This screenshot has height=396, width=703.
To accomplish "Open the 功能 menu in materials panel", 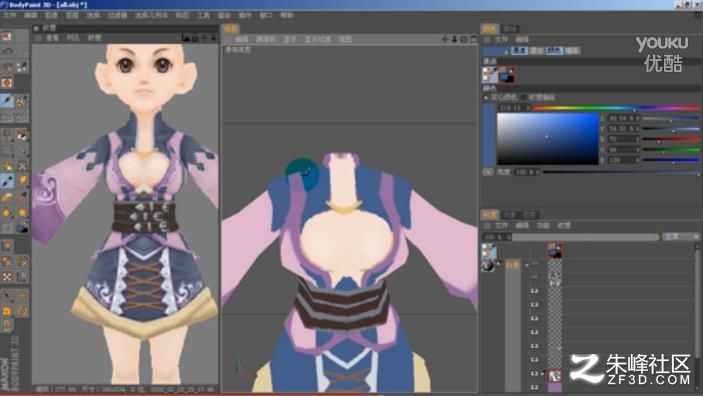I will tap(543, 226).
